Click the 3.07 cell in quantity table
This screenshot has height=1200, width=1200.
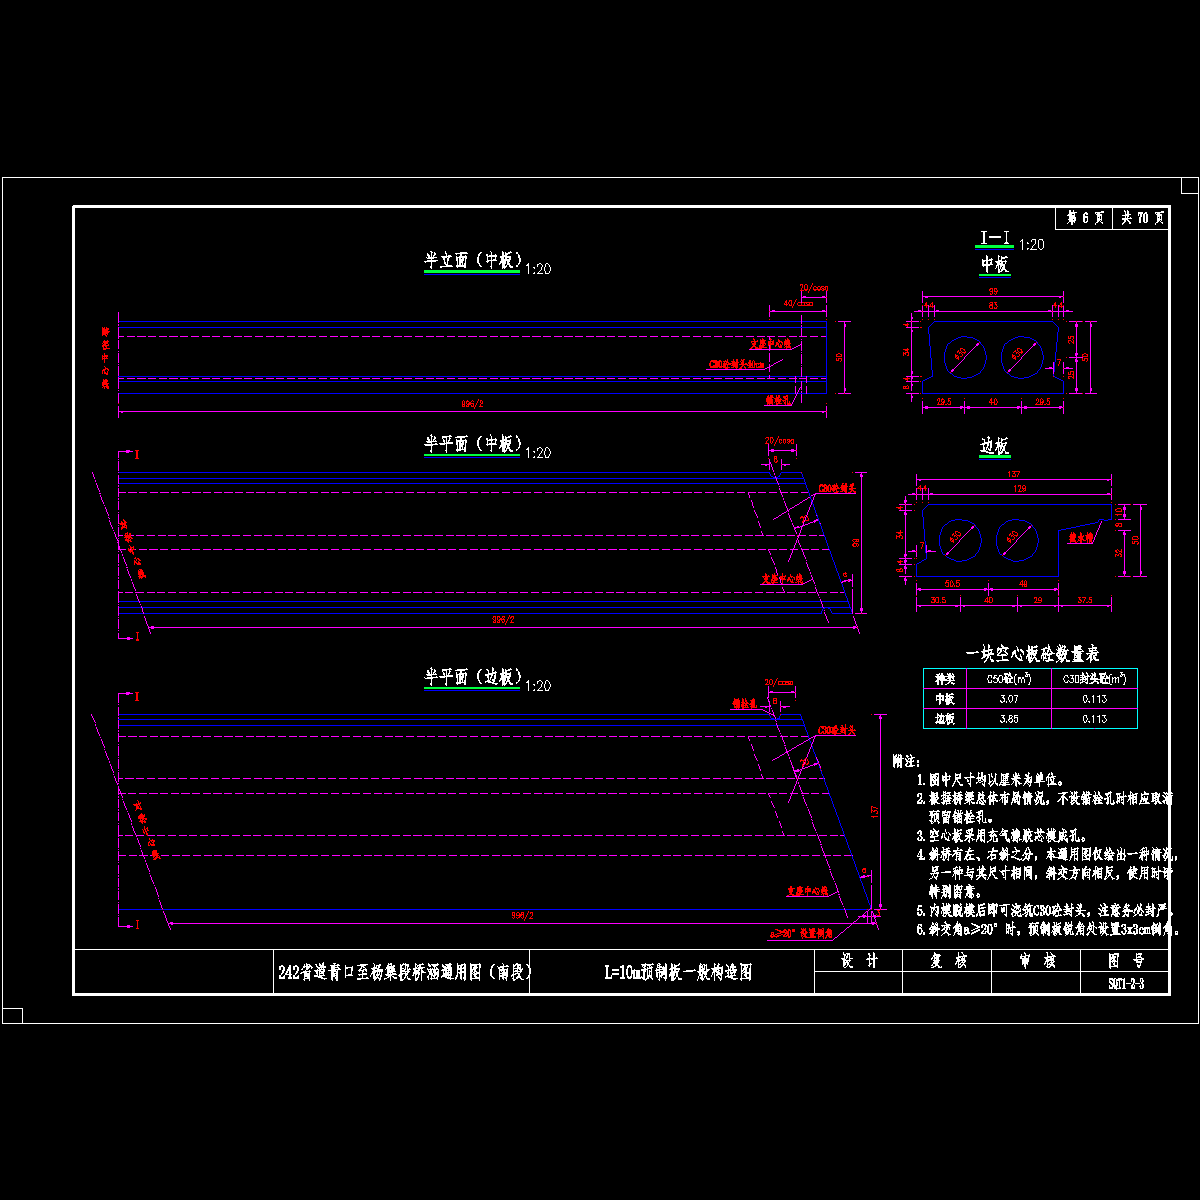click(1007, 699)
